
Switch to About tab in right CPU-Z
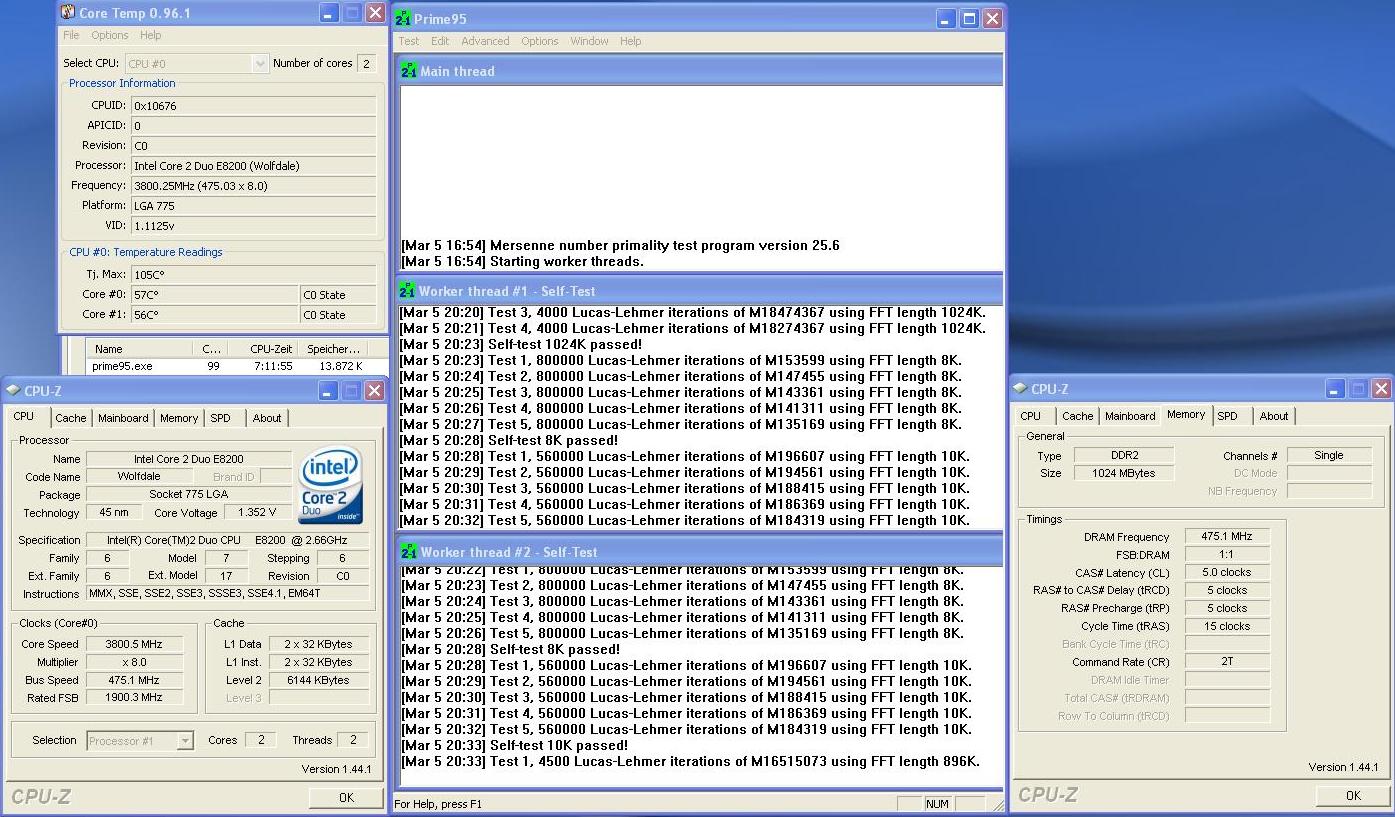[1274, 416]
